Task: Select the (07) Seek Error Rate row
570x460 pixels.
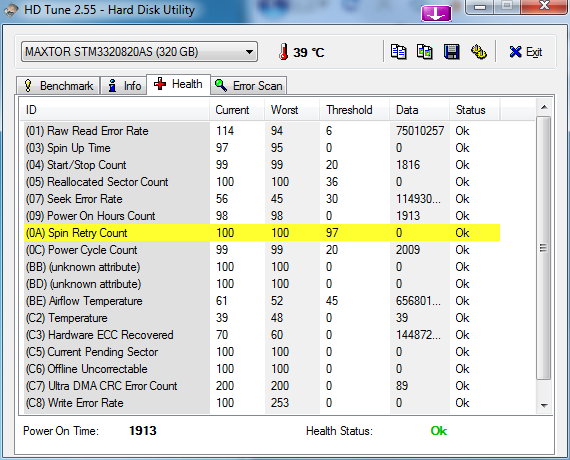Action: [262, 199]
